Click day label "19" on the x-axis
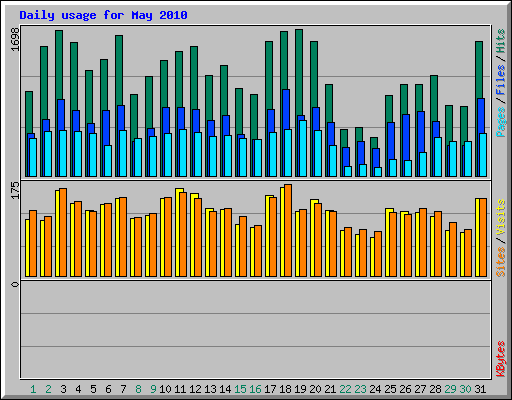The height and width of the screenshot is (400, 512). coord(300,389)
